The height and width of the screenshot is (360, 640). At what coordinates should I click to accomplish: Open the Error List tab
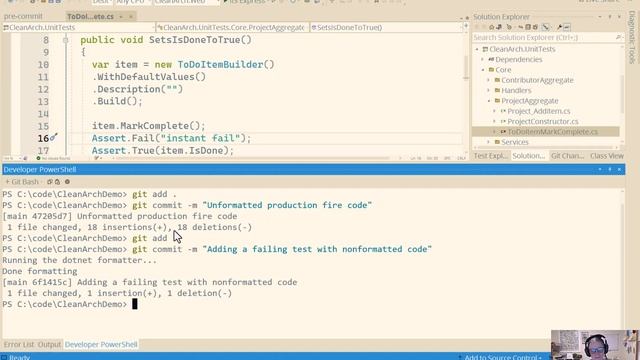19,344
